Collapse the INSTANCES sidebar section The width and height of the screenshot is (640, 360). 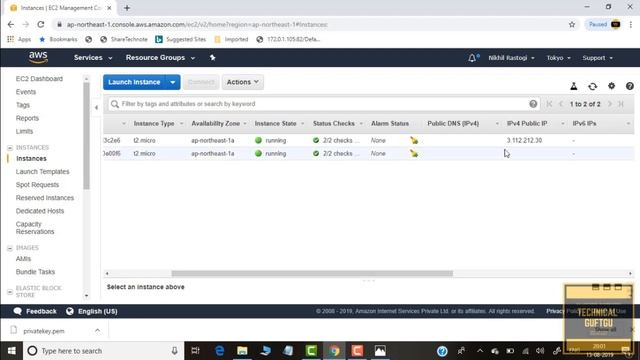10,147
